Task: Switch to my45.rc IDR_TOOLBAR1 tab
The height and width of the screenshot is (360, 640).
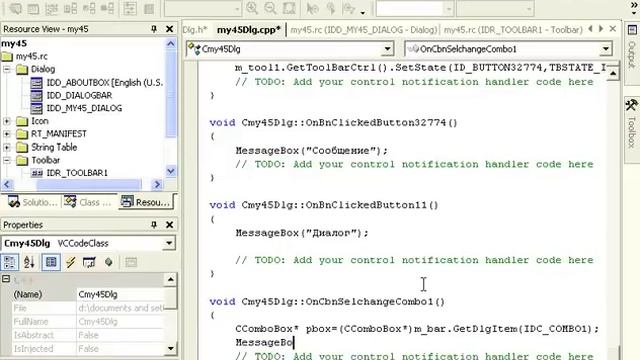Action: coord(513,30)
